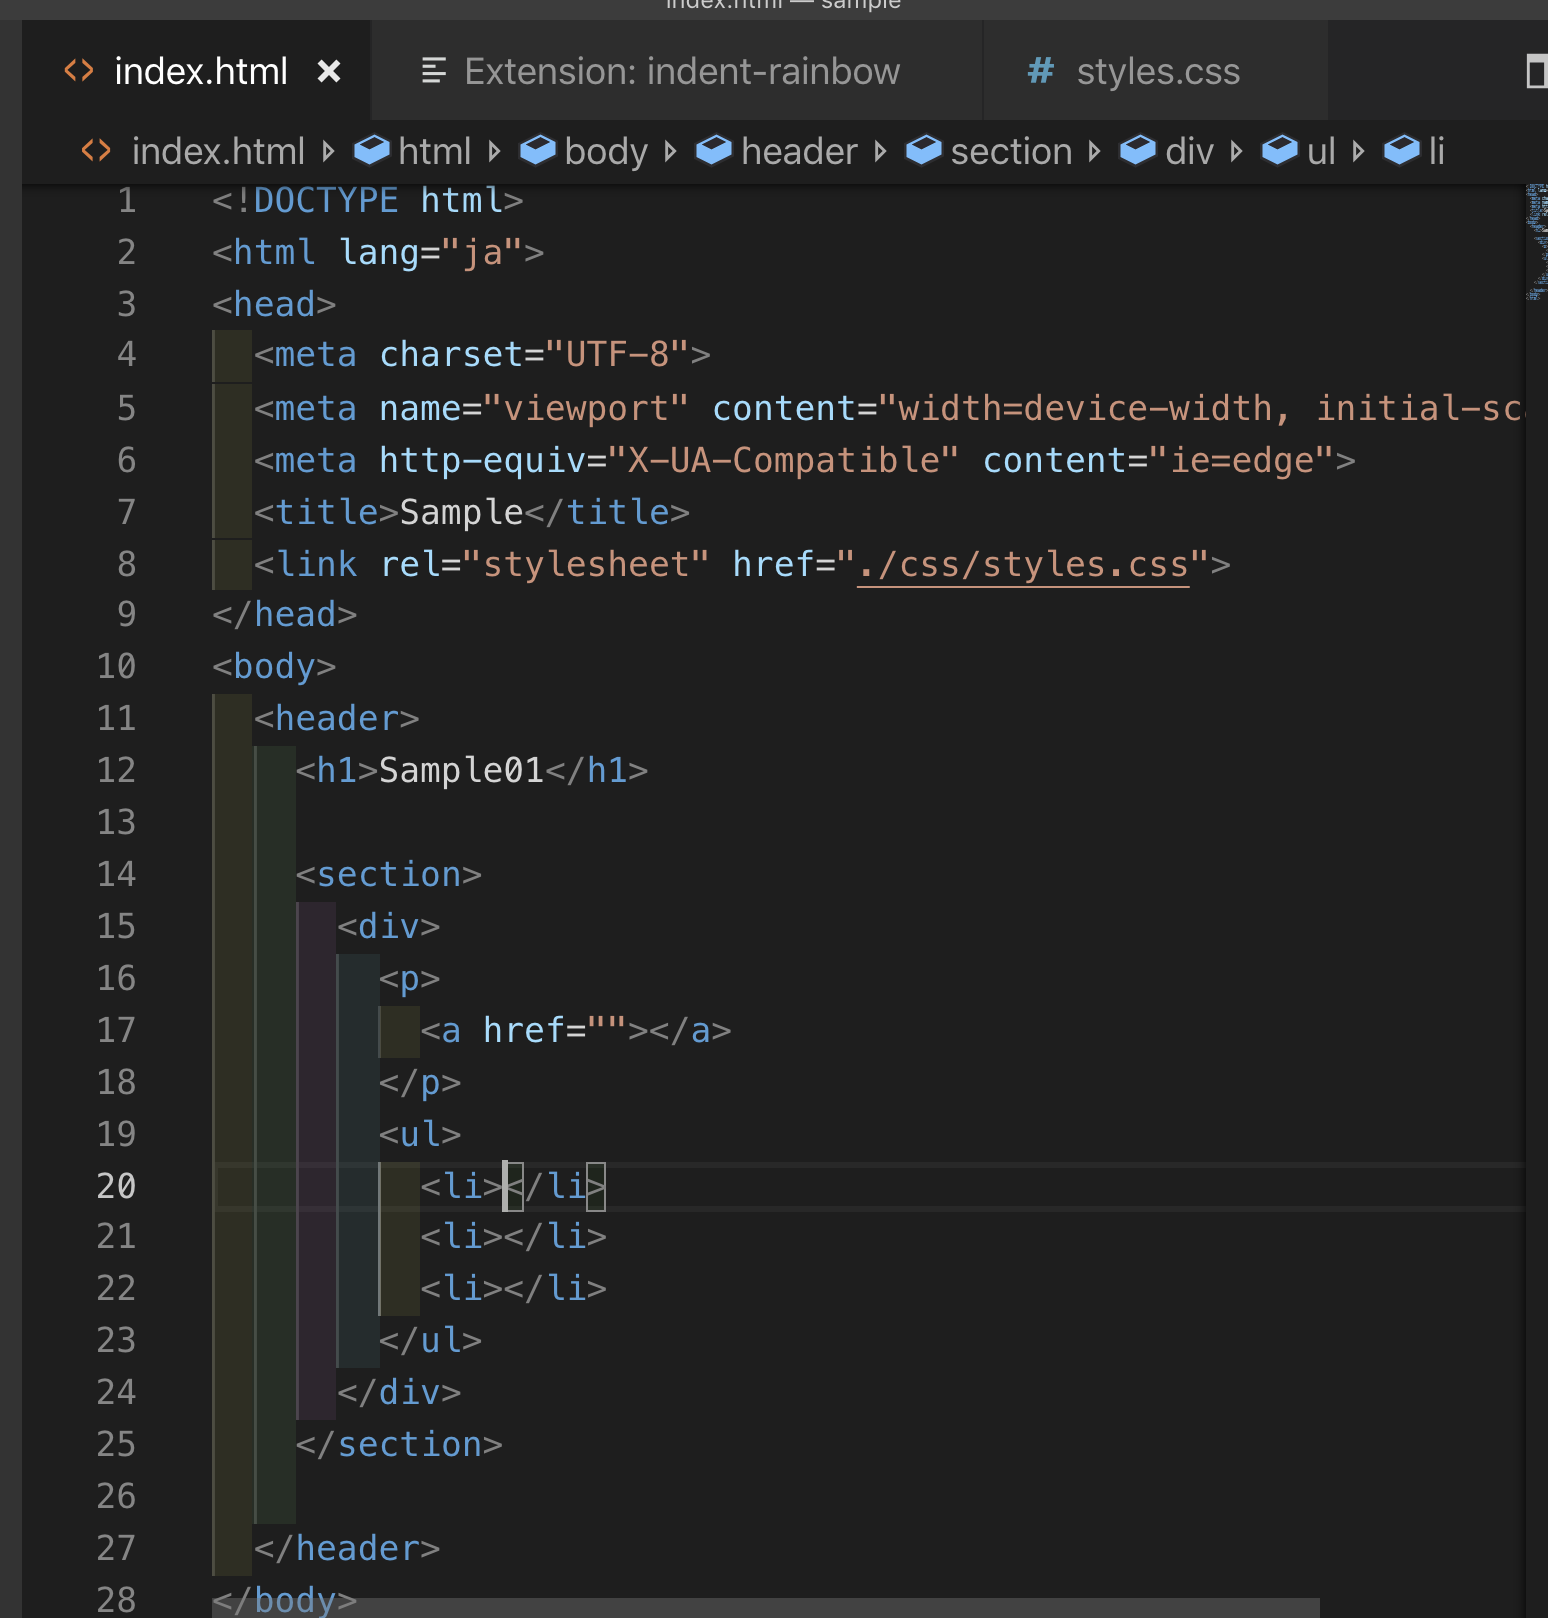Click line number 1 in gutter
Image resolution: width=1548 pixels, height=1618 pixels.
(x=126, y=200)
